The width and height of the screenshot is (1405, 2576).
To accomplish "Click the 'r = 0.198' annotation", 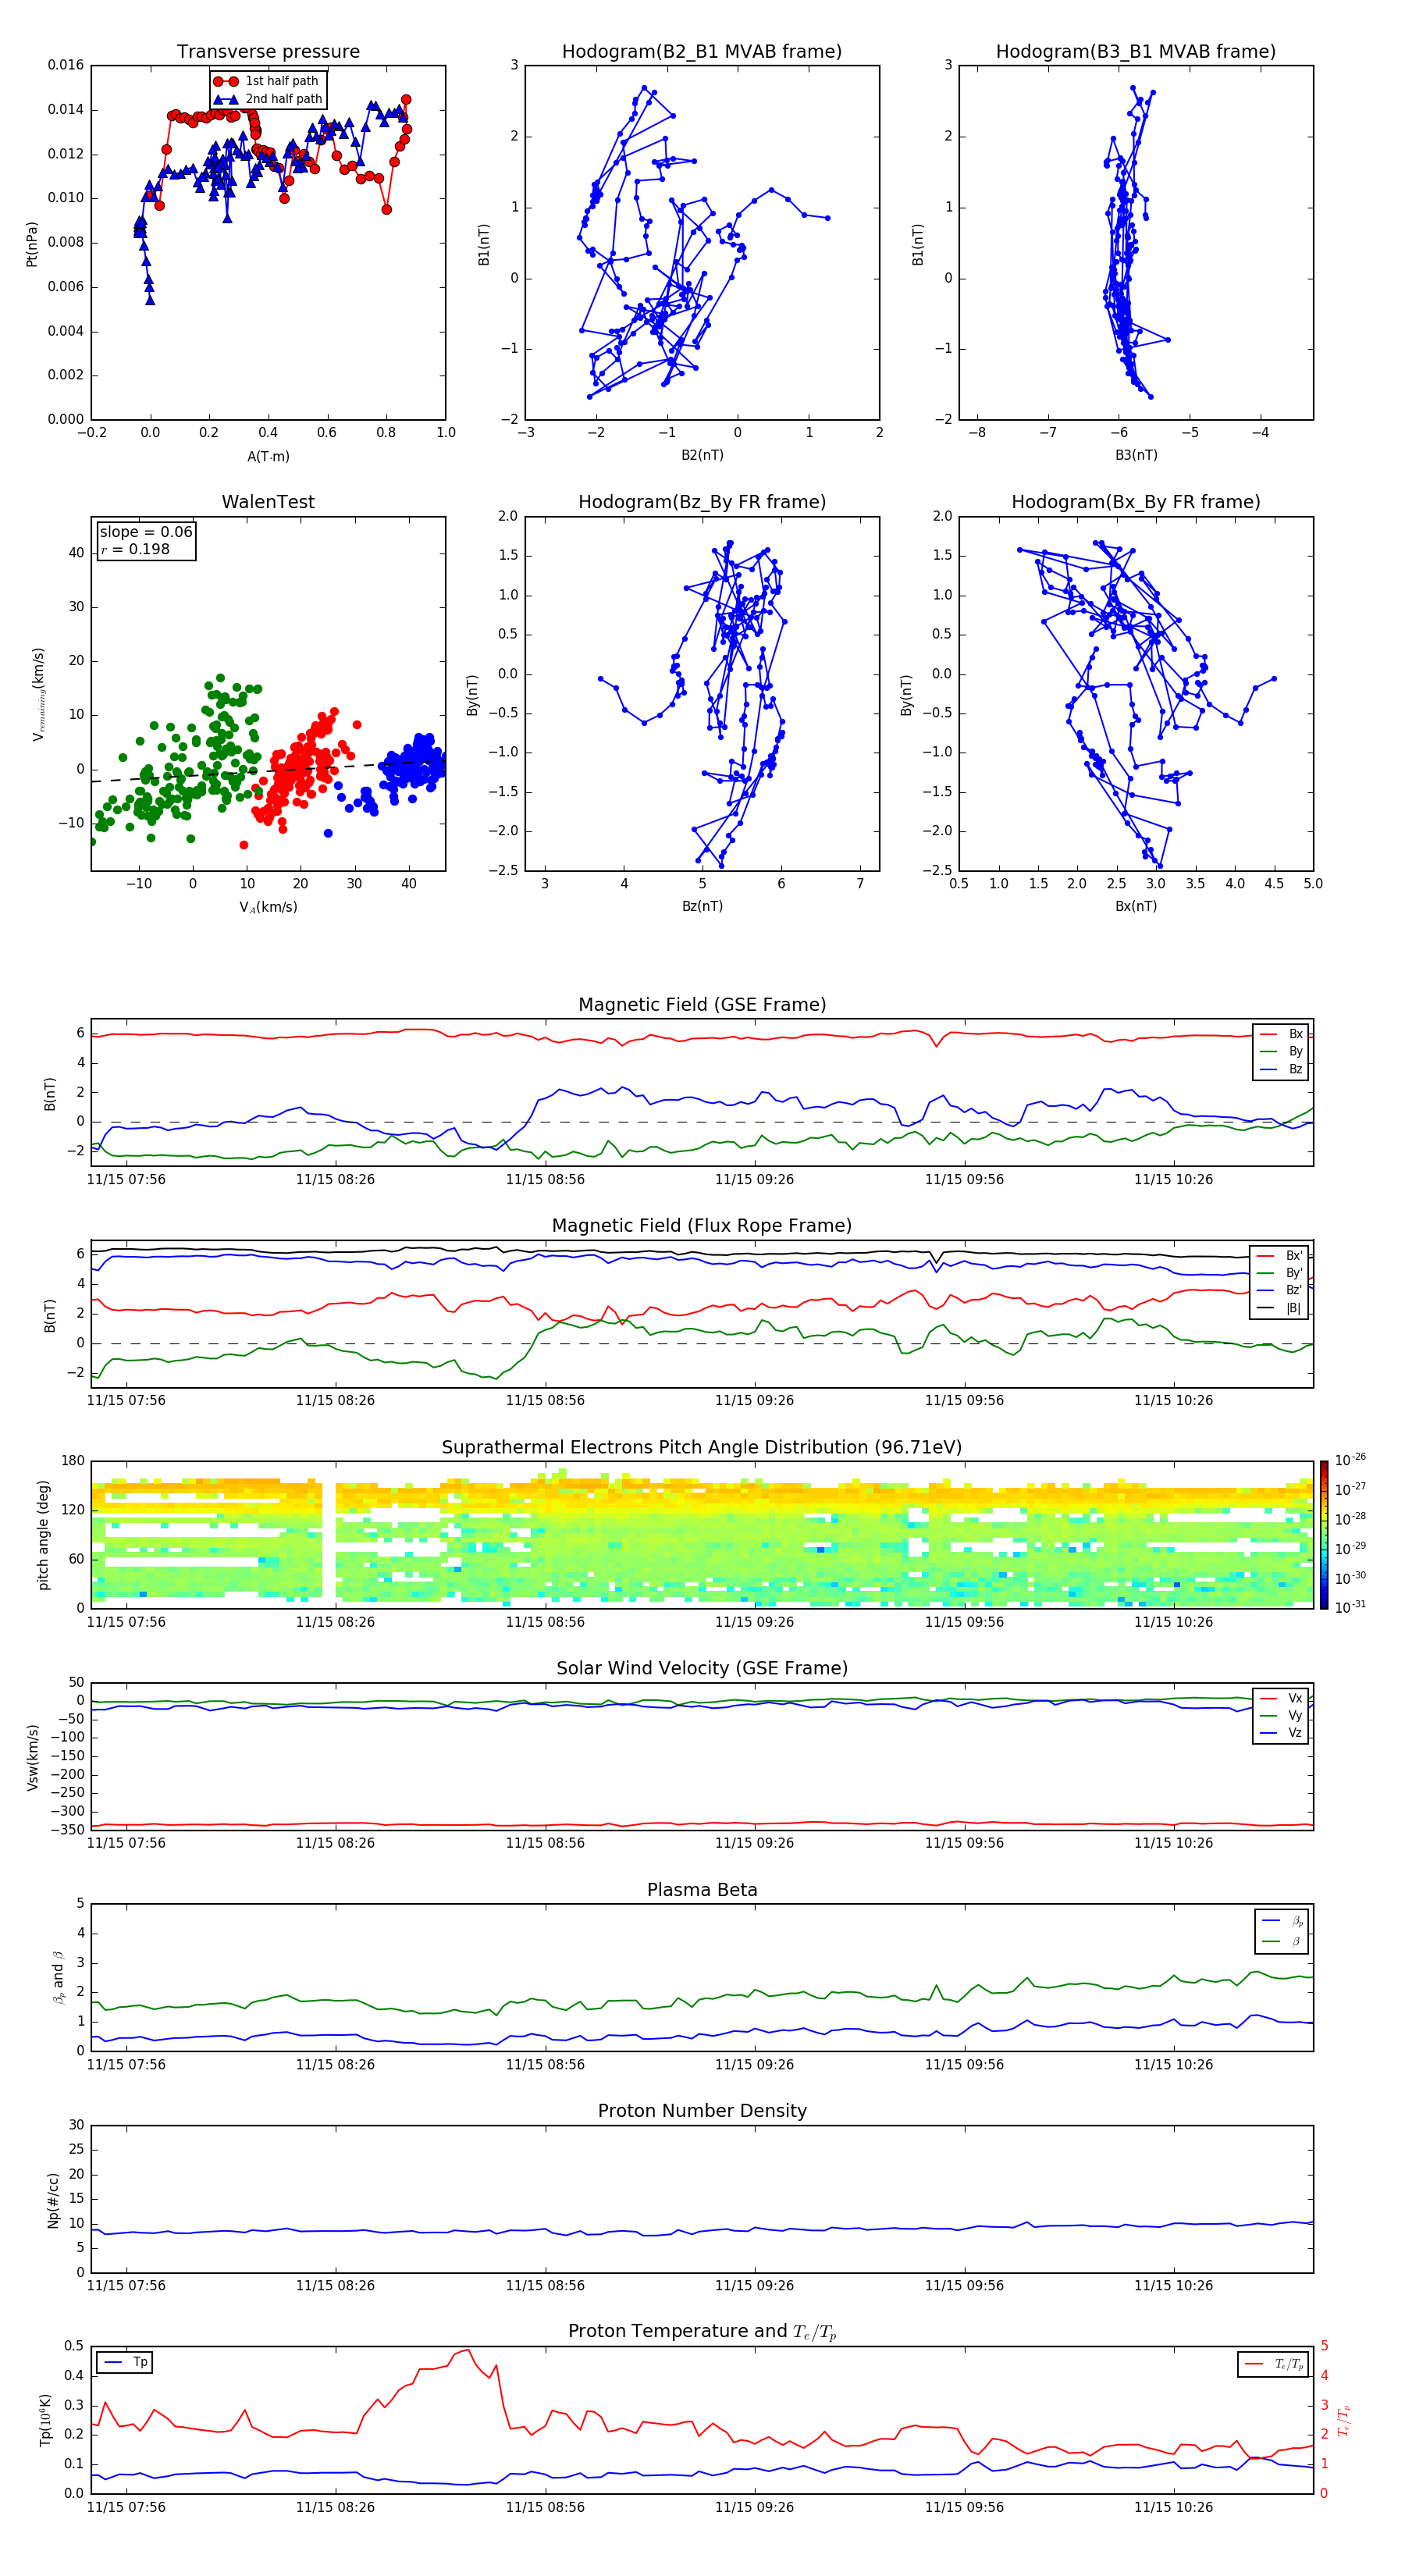I will pos(135,549).
